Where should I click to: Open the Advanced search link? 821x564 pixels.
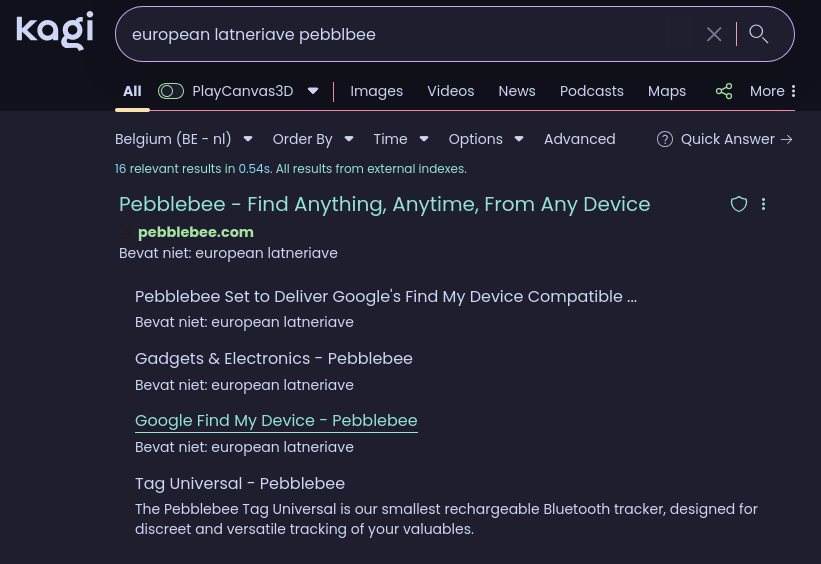pyautogui.click(x=579, y=139)
